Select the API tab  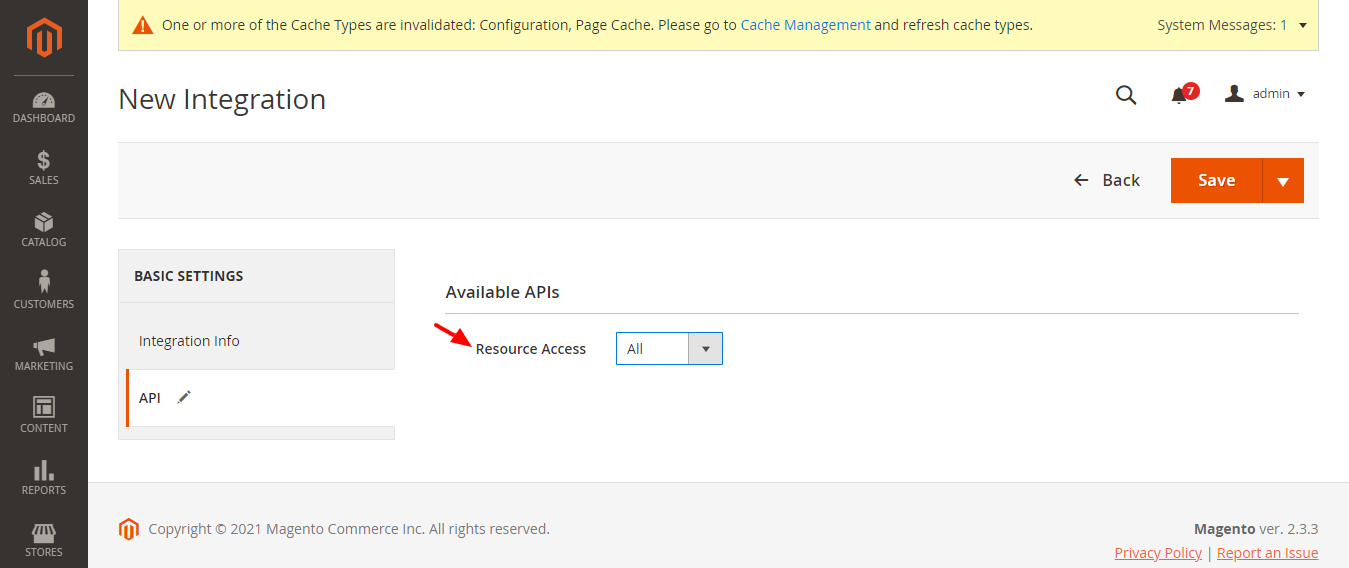(150, 398)
